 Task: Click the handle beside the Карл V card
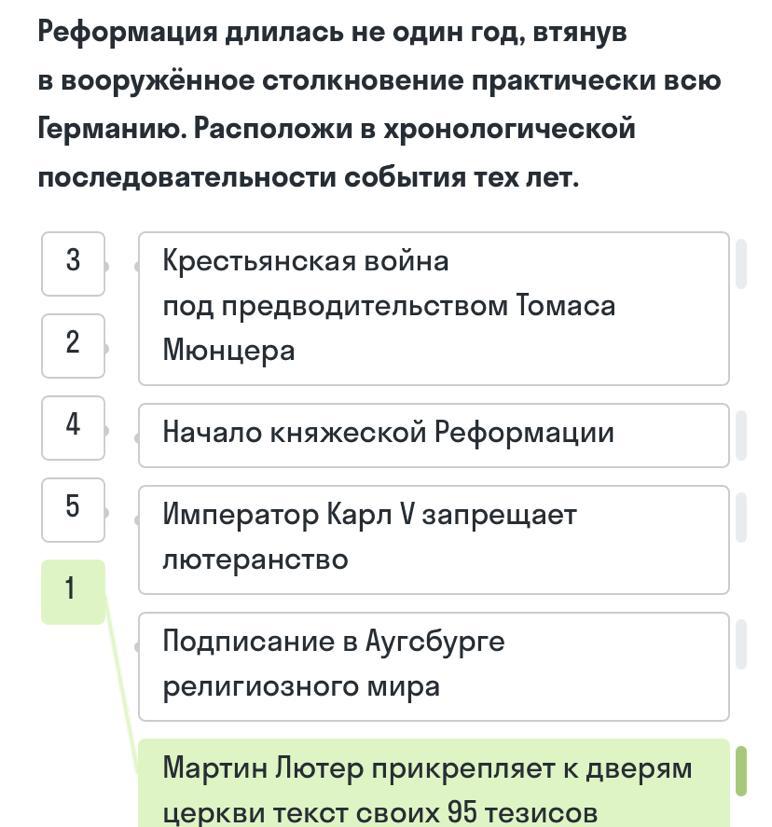pyautogui.click(x=741, y=517)
